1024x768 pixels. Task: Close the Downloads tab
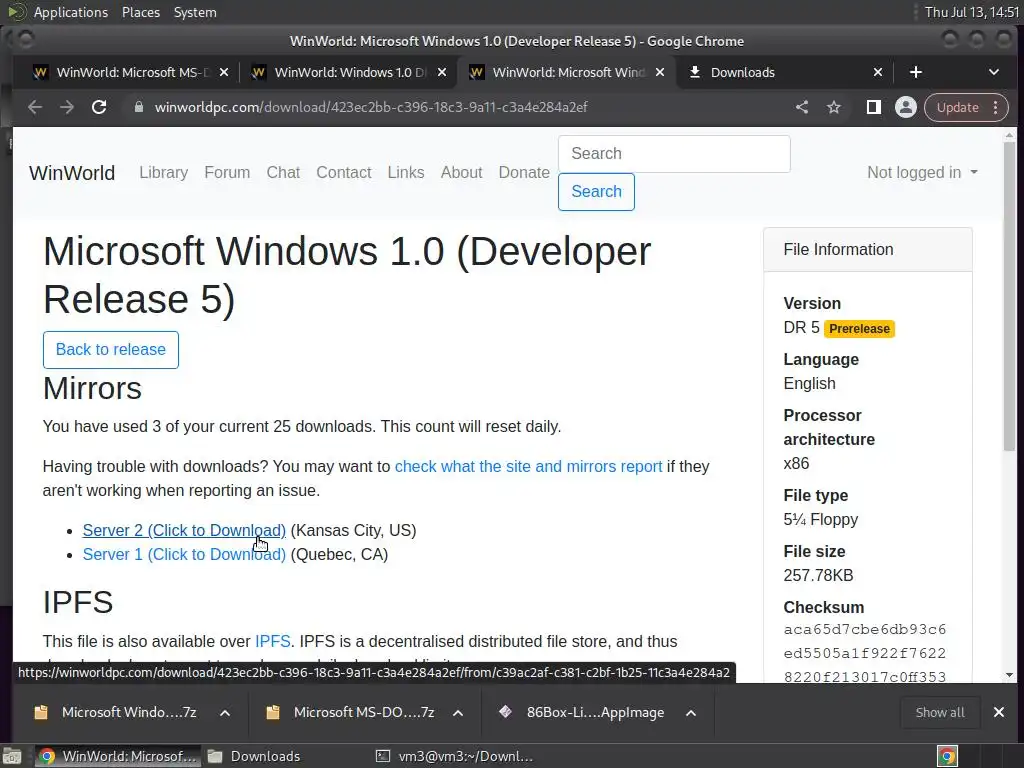[x=878, y=72]
